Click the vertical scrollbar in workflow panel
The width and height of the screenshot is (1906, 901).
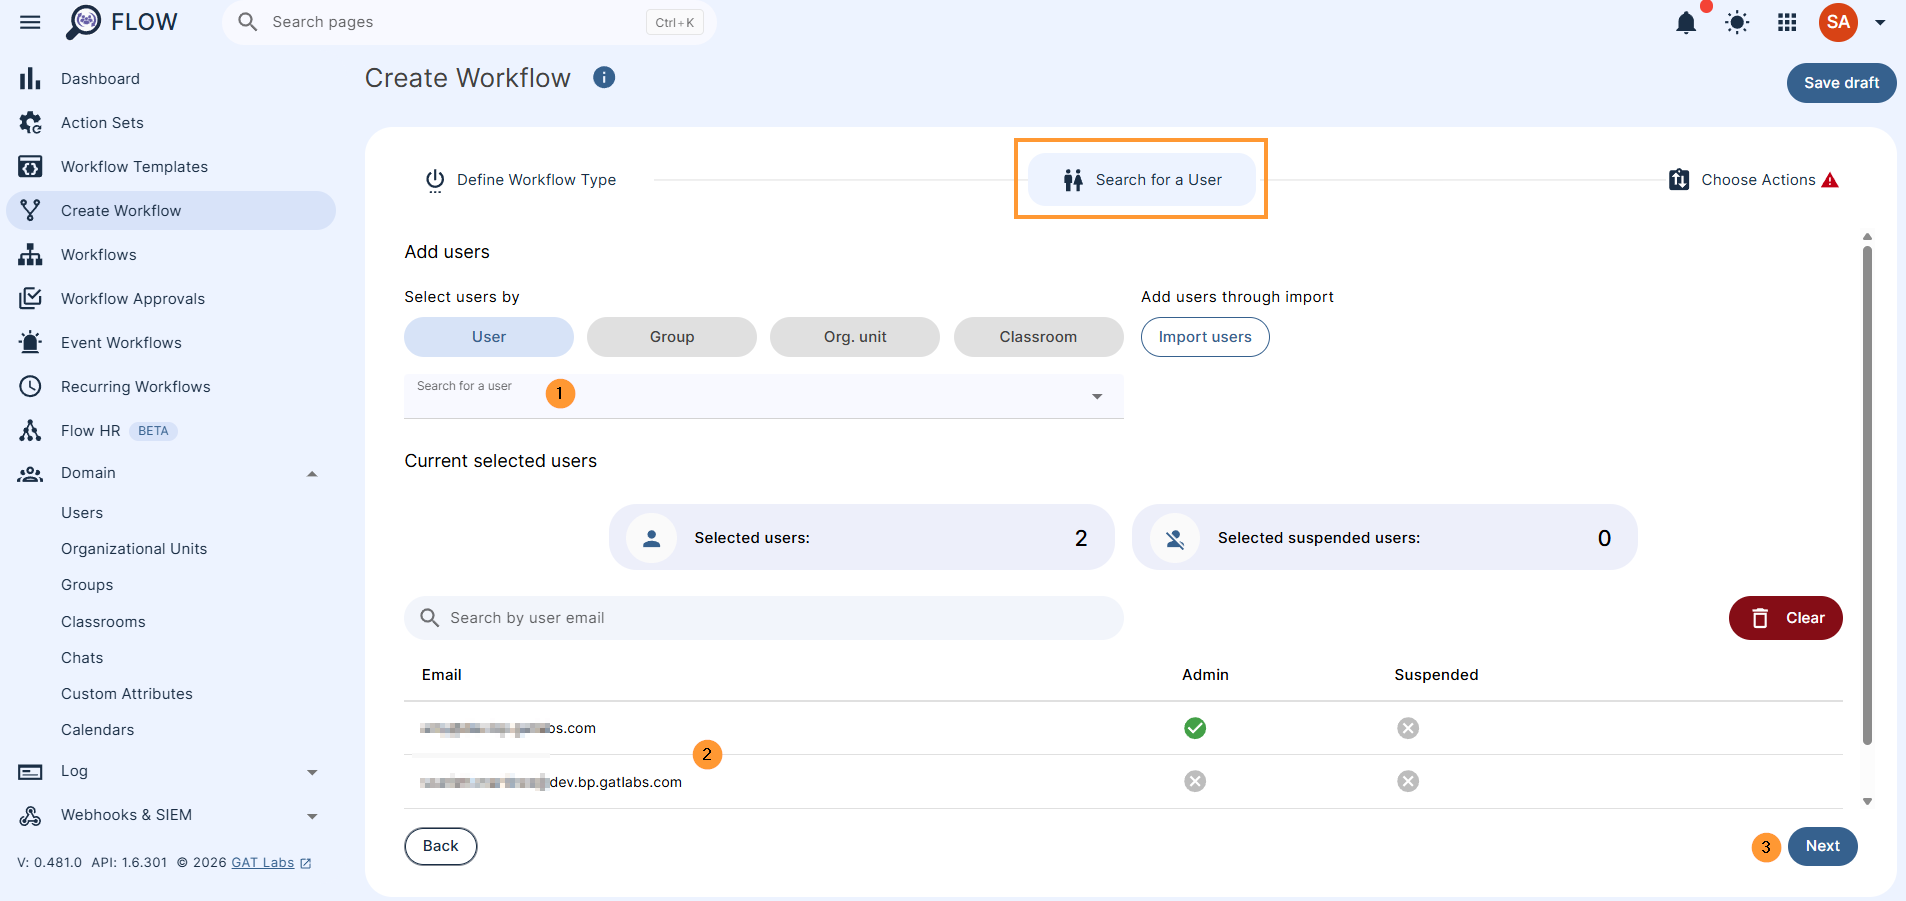pyautogui.click(x=1867, y=495)
